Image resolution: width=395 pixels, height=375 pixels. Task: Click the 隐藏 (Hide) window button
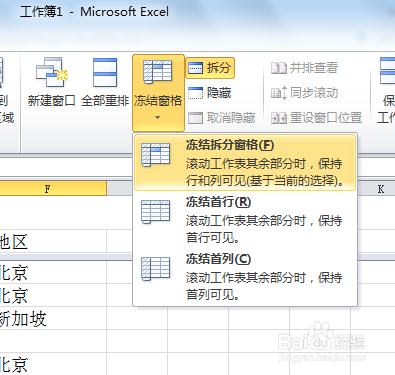pos(210,93)
